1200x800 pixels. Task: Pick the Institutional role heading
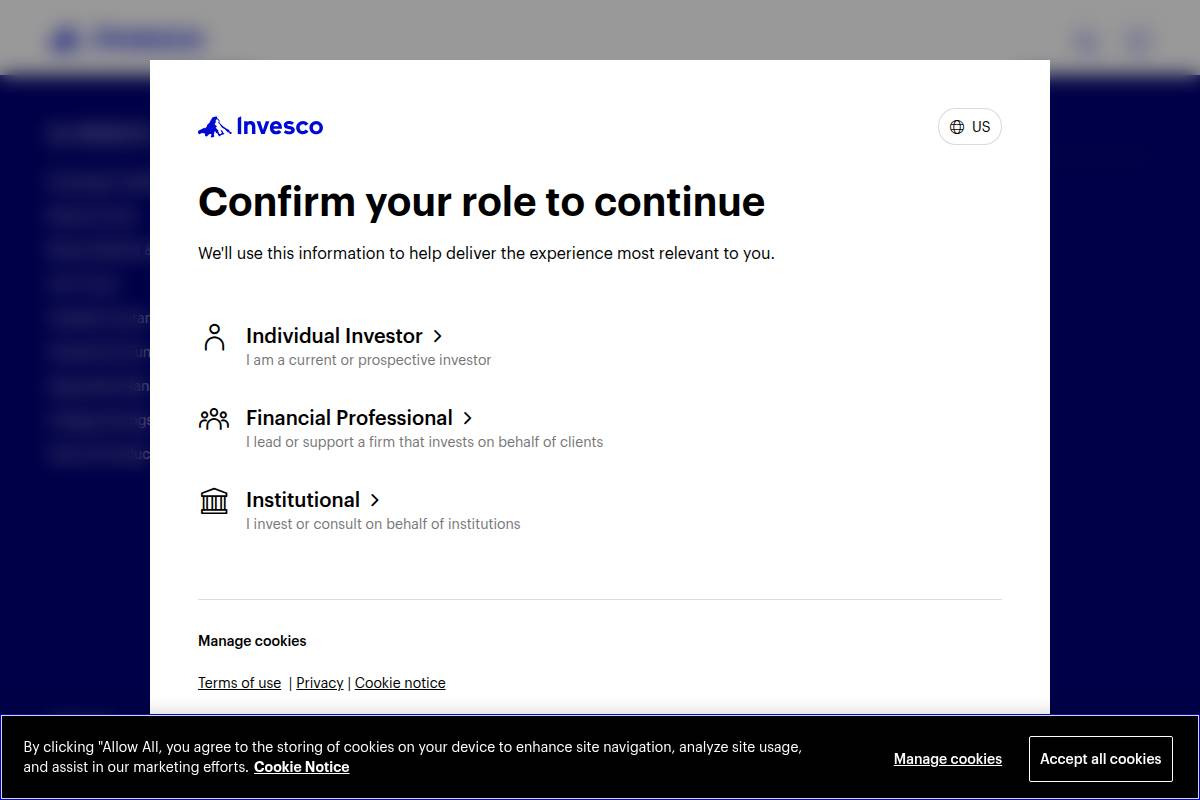(x=303, y=500)
